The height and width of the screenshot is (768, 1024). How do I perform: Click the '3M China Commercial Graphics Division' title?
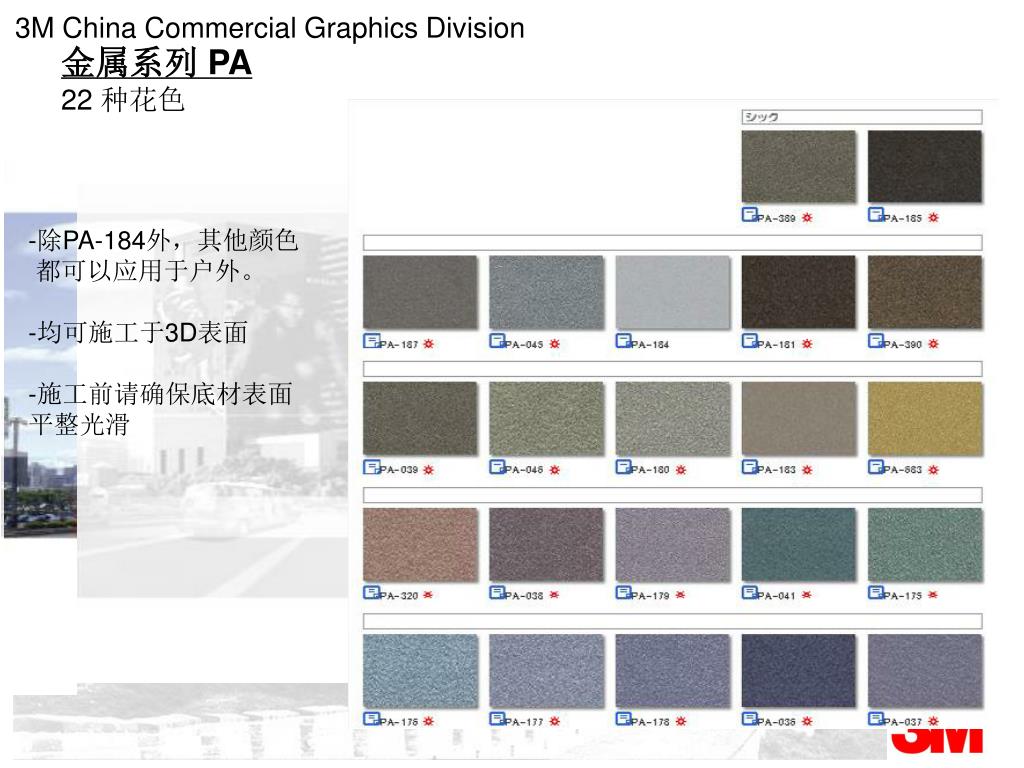click(270, 28)
